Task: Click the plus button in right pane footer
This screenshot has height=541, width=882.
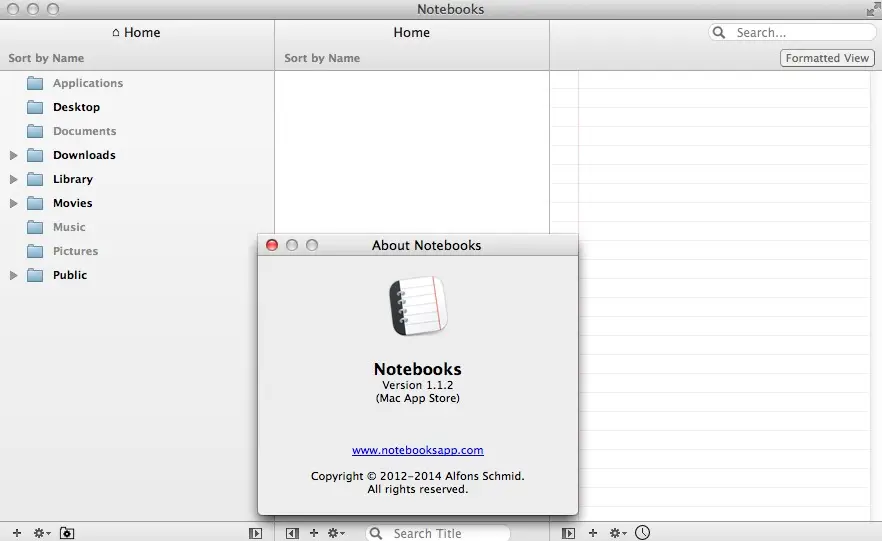Action: 593,533
